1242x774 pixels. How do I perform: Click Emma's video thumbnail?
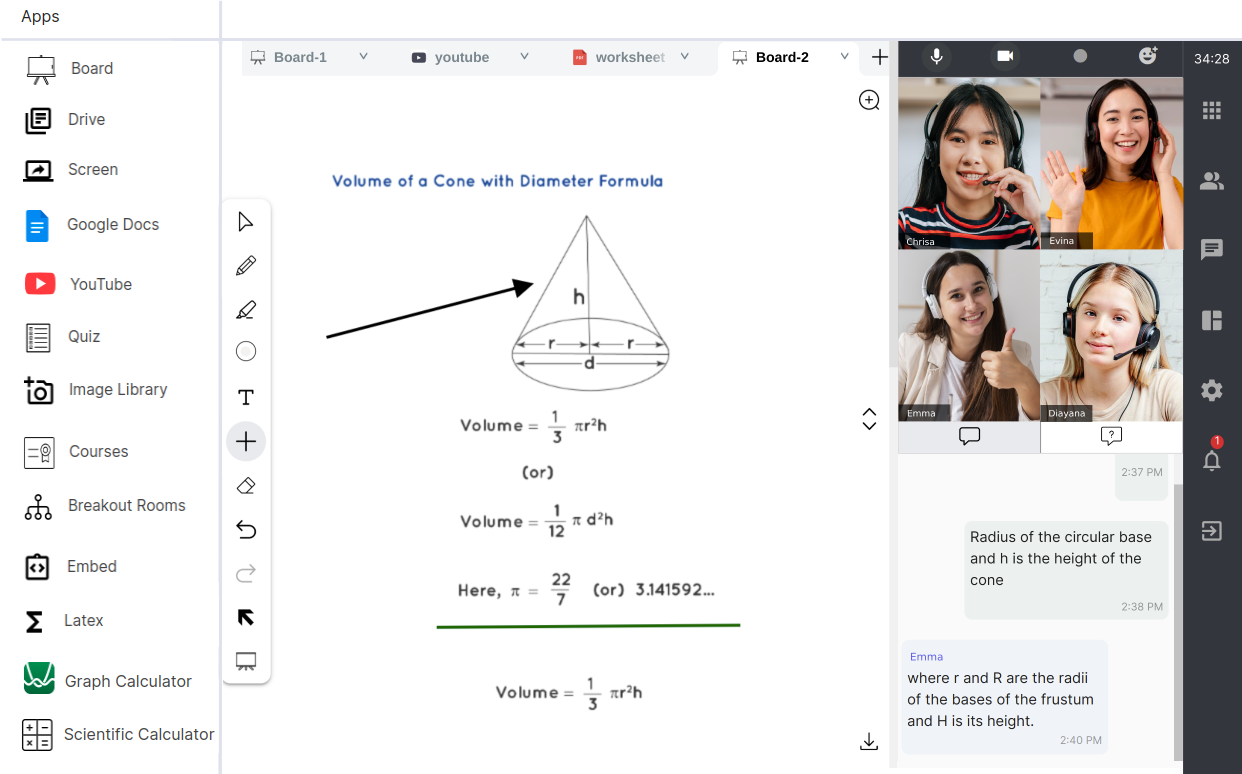click(x=968, y=335)
